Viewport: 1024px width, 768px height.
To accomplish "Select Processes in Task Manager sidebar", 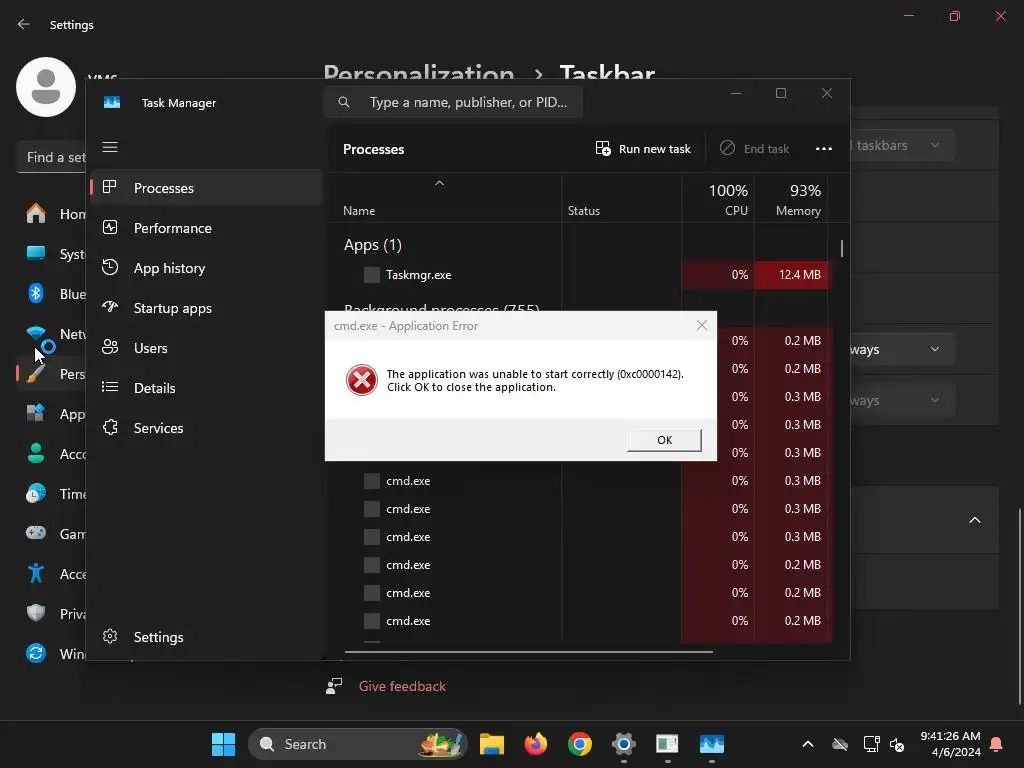I will tap(206, 188).
